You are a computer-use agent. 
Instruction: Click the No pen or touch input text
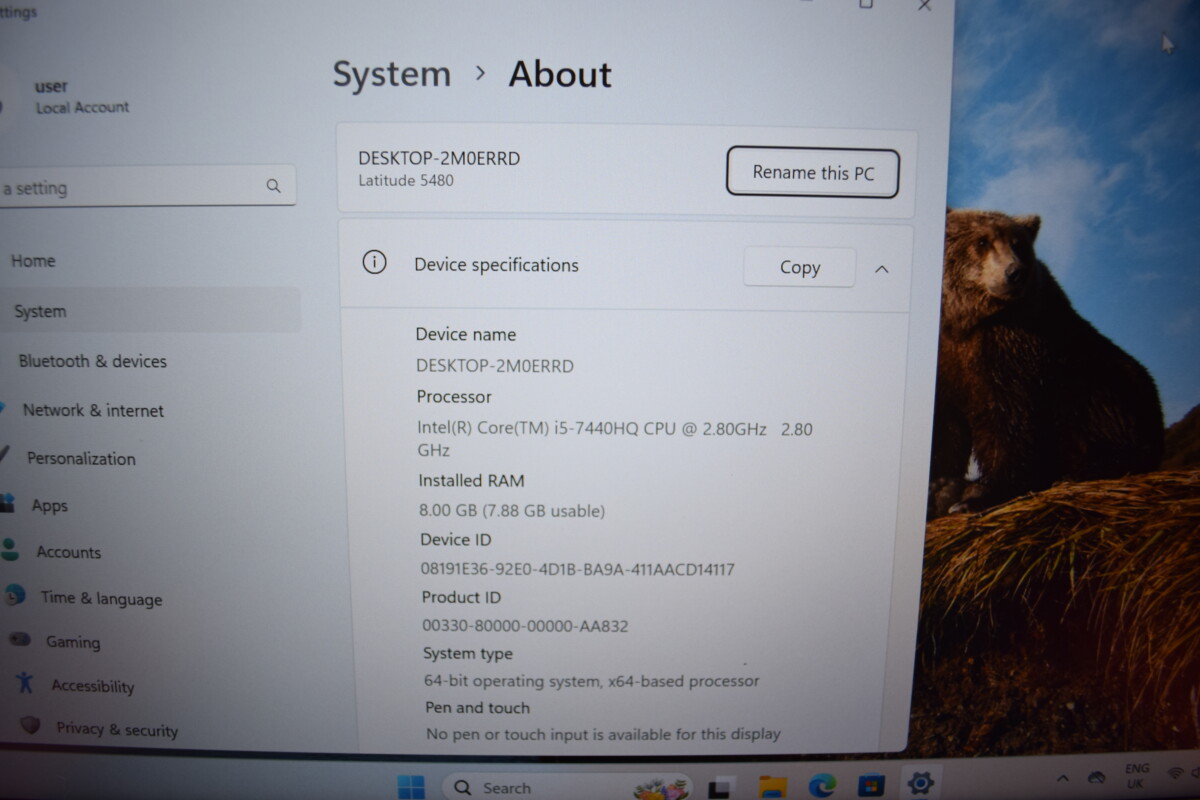(x=603, y=734)
